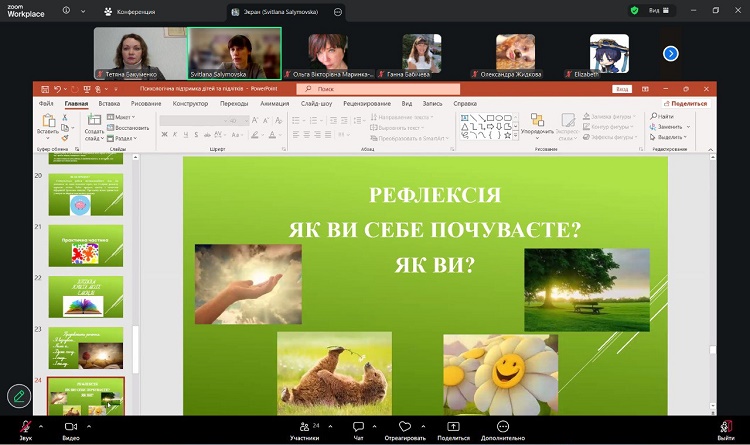Open the Анимация ribbon tab
This screenshot has width=750, height=445.
[x=274, y=103]
